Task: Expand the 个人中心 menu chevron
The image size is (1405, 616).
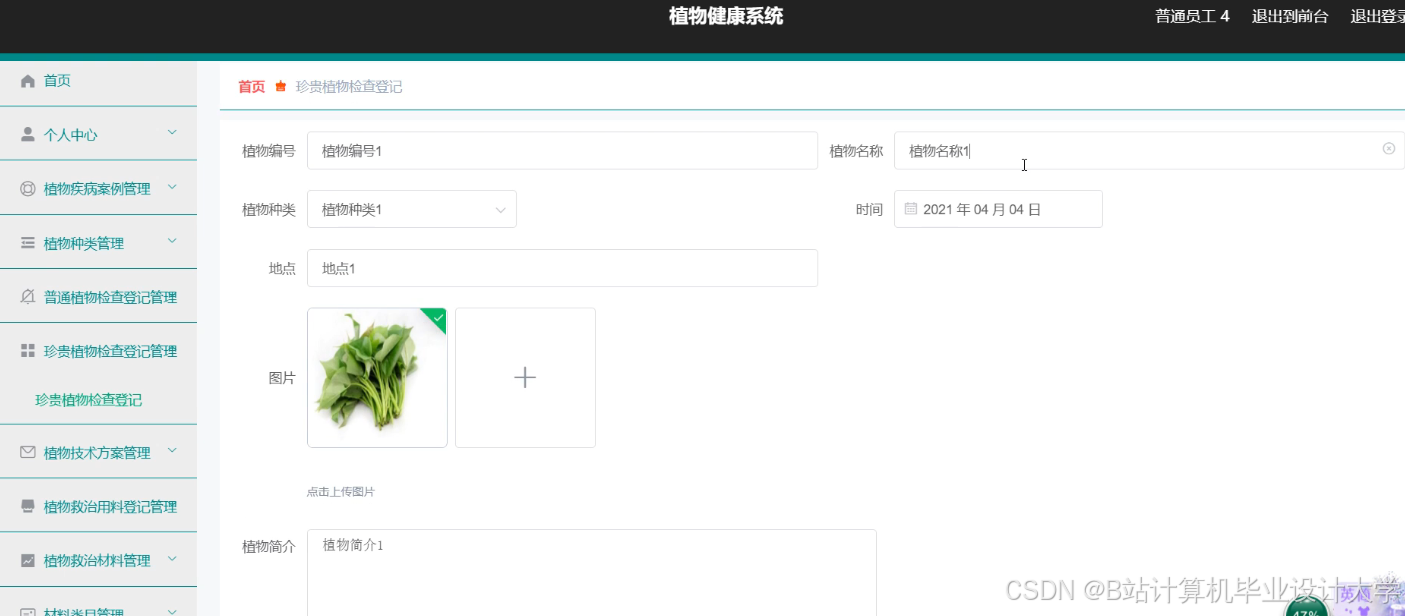Action: tap(172, 133)
